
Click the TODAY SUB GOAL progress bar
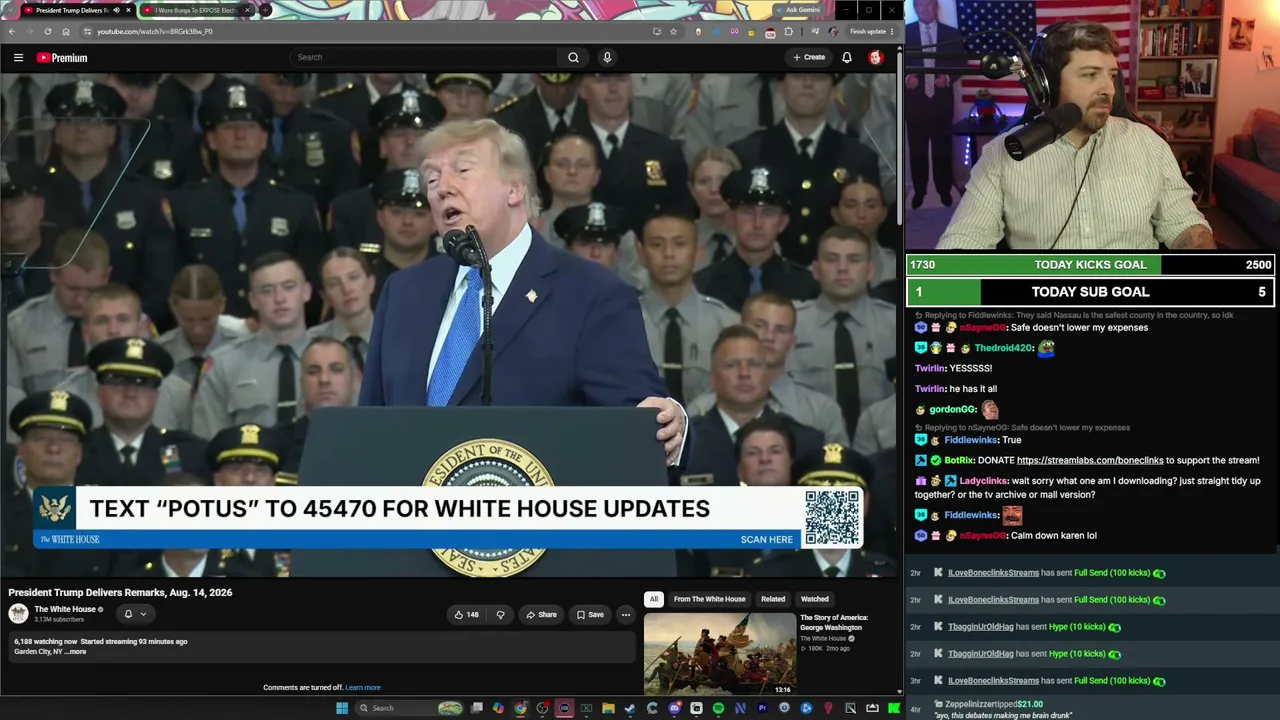1091,292
